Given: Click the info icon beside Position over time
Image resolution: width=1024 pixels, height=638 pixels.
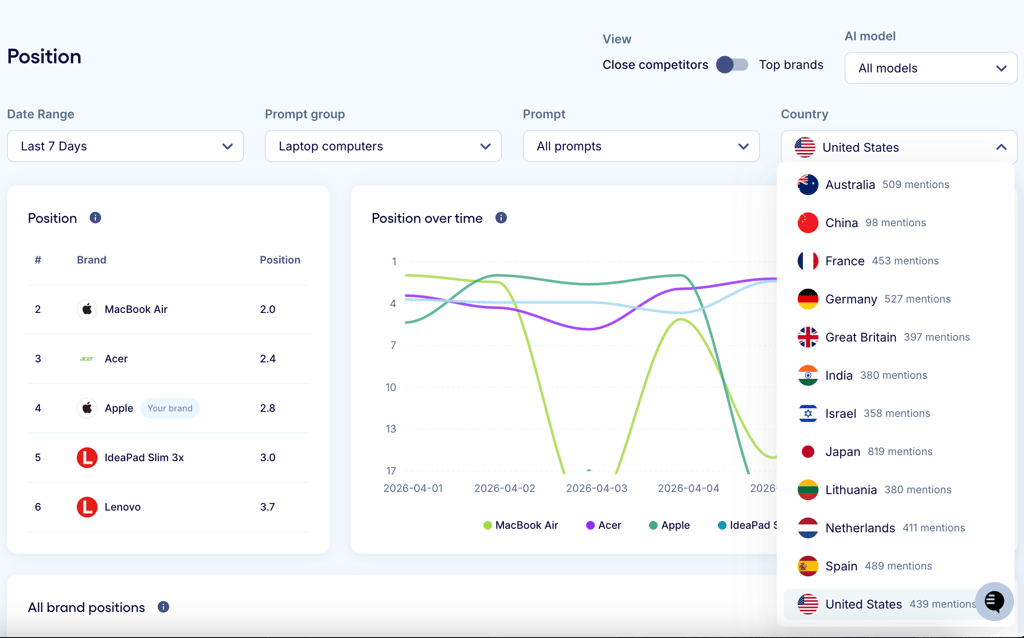Looking at the screenshot, I should 501,217.
